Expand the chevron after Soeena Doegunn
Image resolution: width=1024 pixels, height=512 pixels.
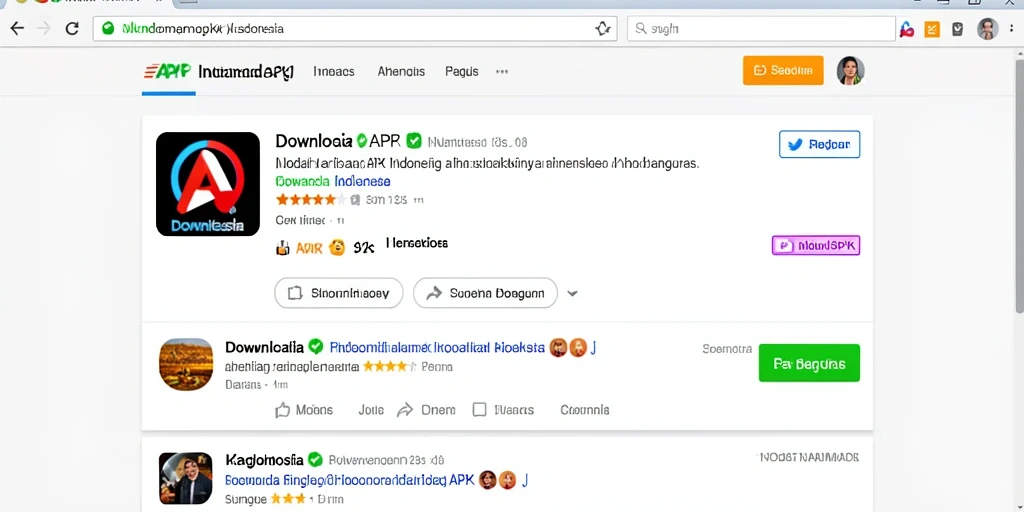point(572,294)
